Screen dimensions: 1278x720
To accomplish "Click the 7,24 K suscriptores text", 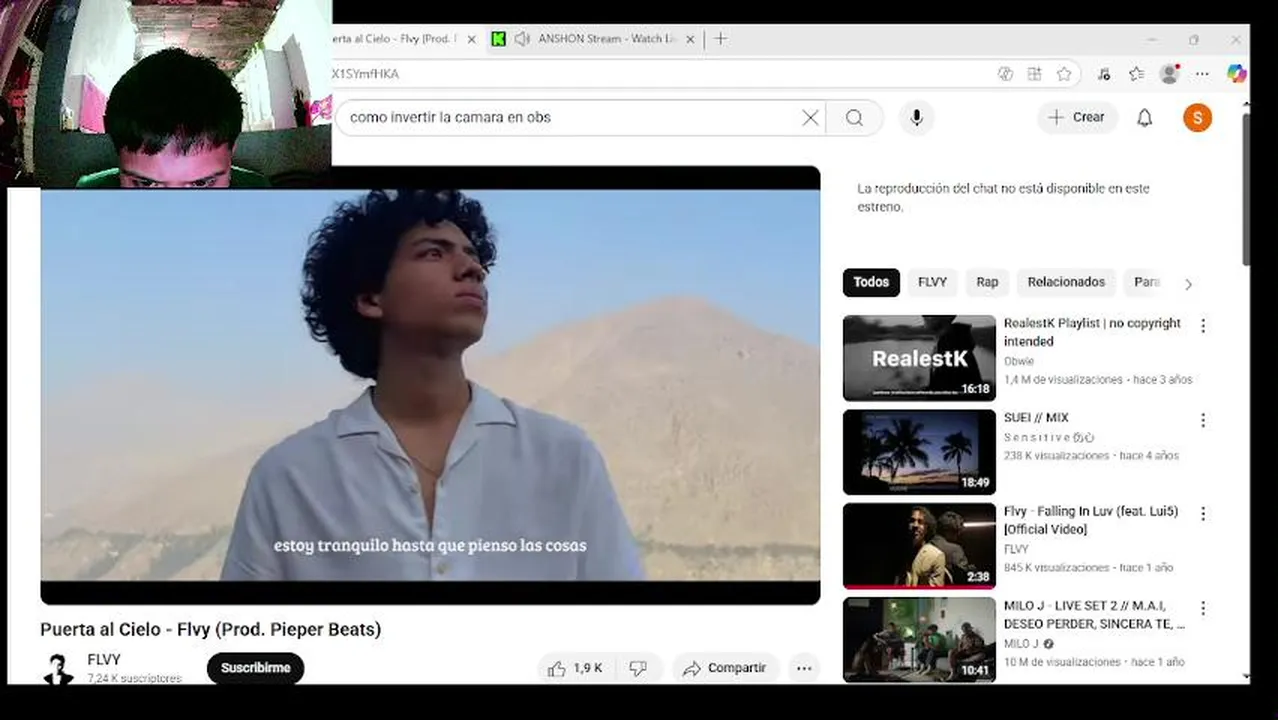I will coord(134,678).
